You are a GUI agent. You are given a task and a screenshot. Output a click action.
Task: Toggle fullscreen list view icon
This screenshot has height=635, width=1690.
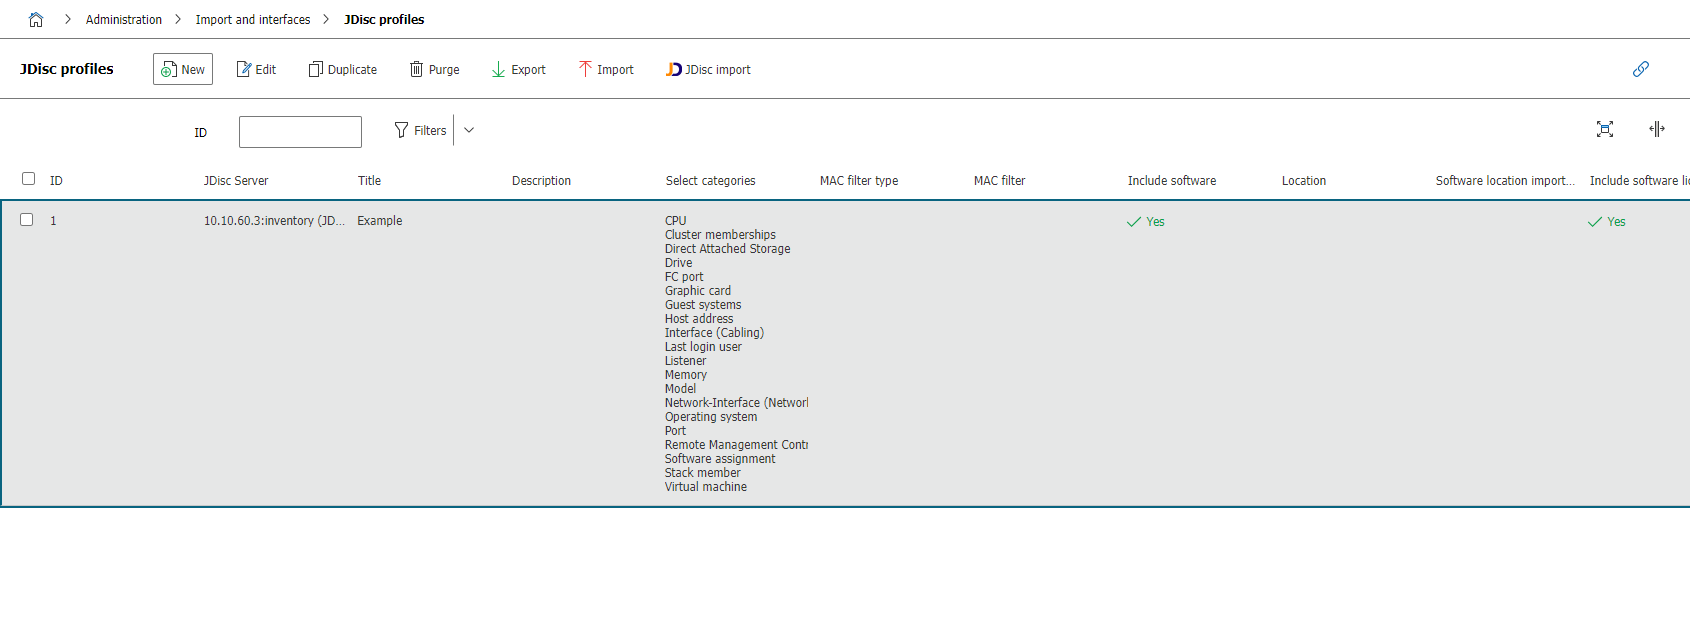coord(1605,129)
